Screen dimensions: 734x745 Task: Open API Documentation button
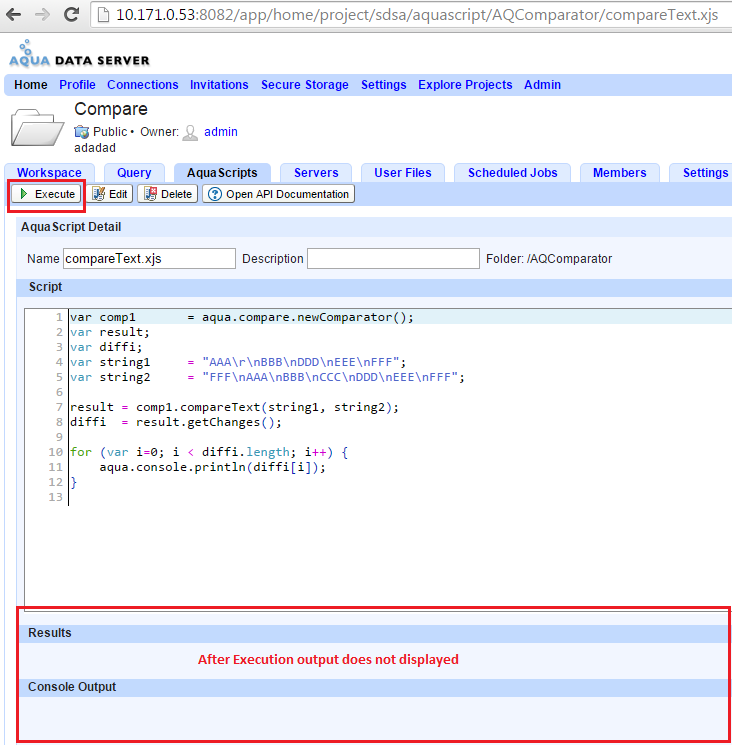(x=278, y=194)
